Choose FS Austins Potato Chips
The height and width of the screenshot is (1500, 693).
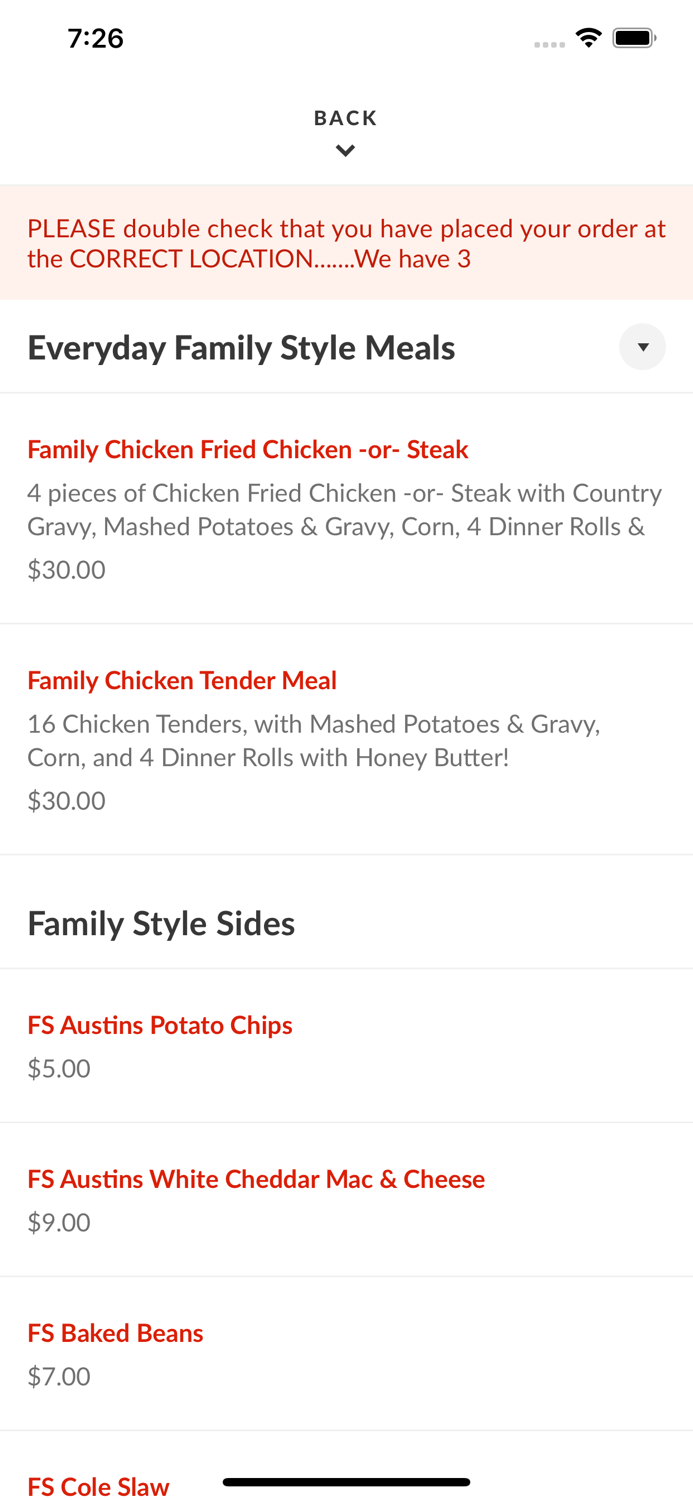[x=160, y=1025]
